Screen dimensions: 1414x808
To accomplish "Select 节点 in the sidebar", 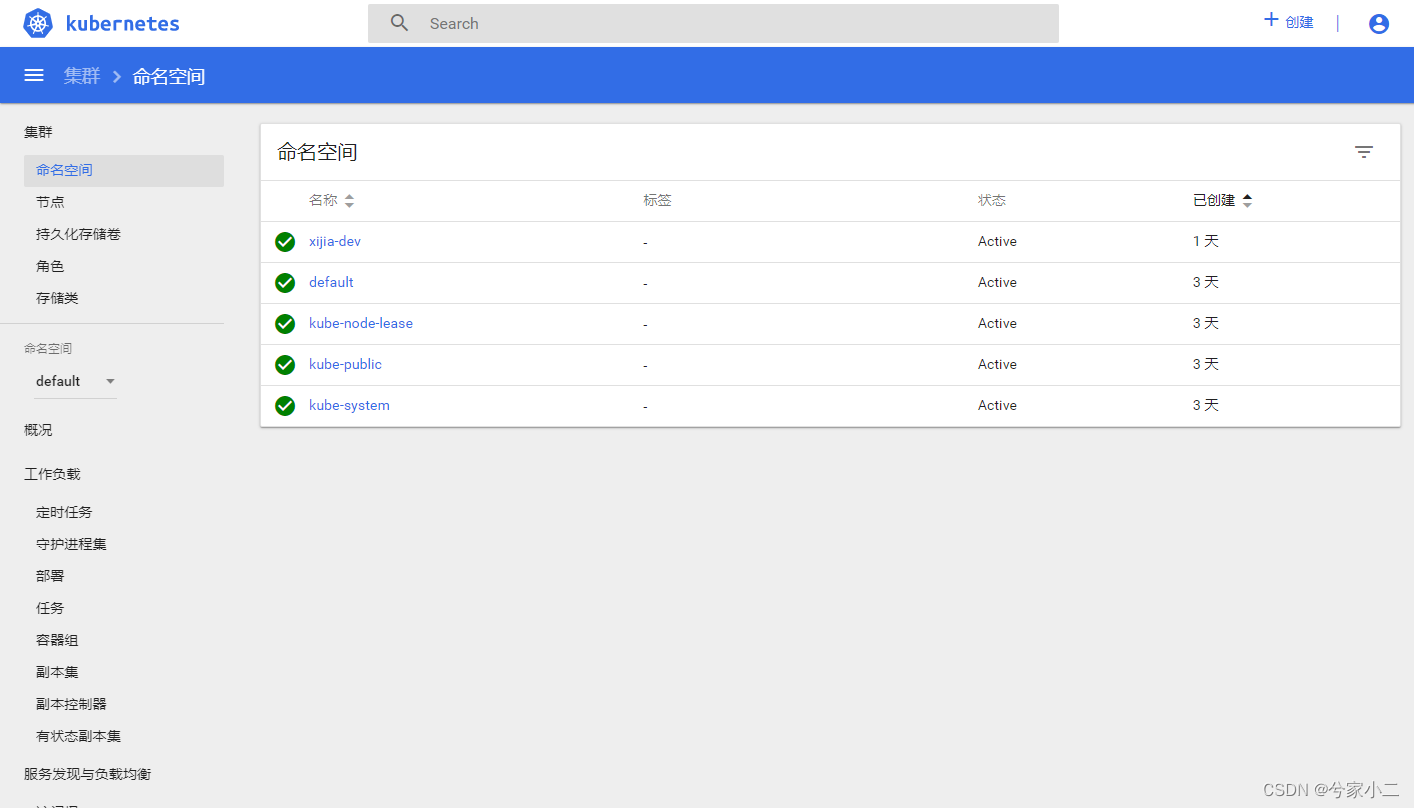I will [x=49, y=202].
